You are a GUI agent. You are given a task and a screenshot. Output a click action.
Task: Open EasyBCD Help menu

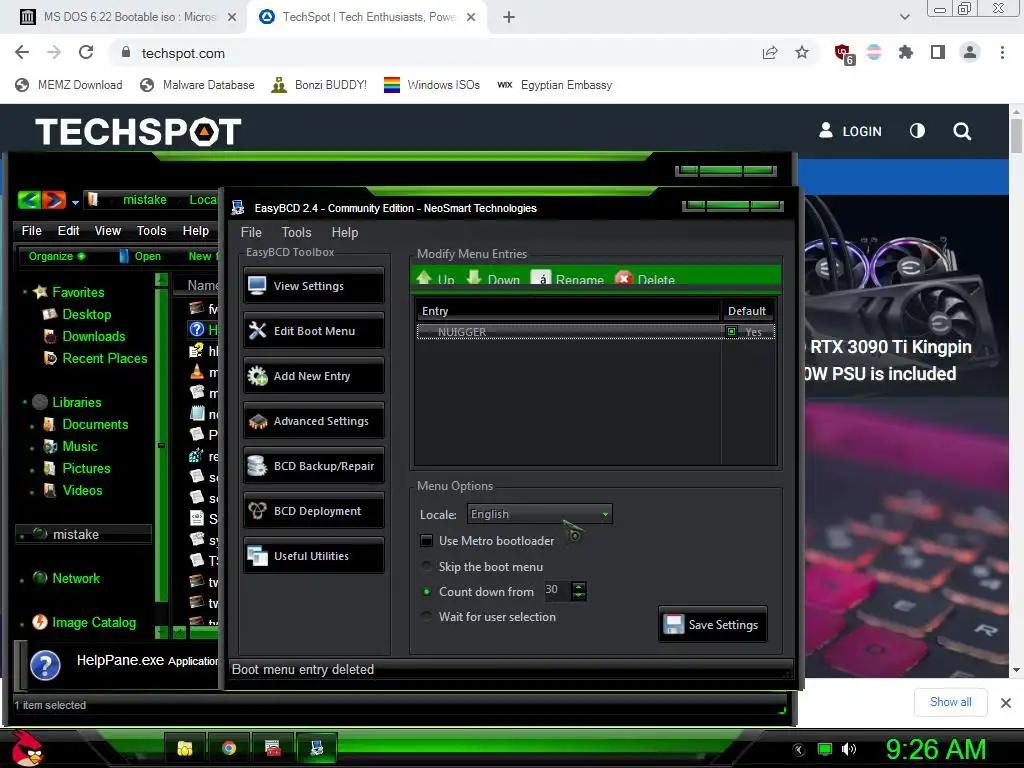(345, 232)
